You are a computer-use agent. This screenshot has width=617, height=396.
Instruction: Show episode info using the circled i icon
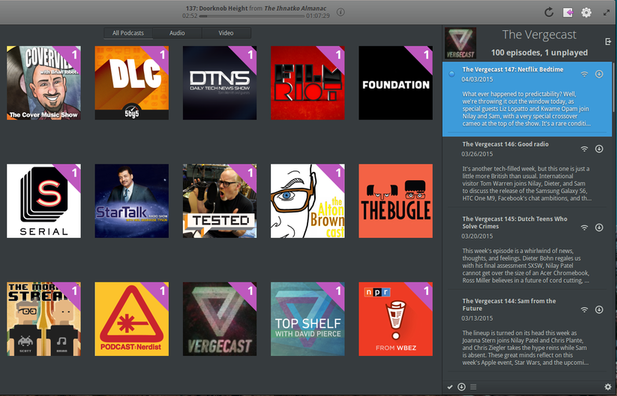[341, 12]
